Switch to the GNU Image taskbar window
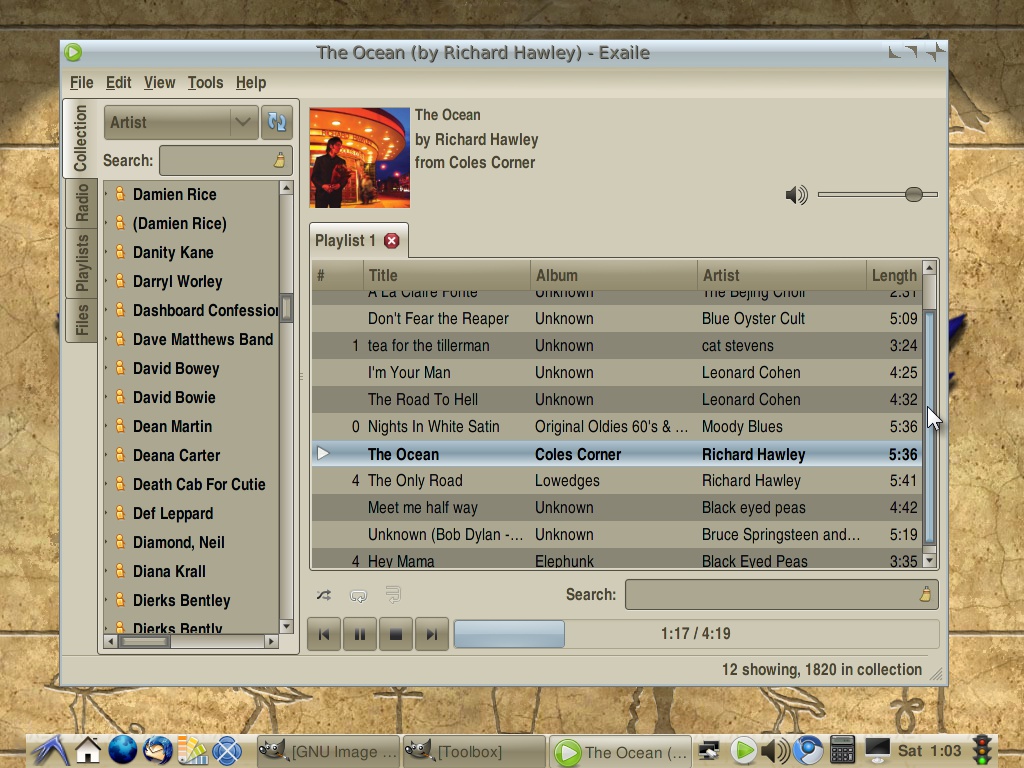Screen dimensions: 1024x768 pyautogui.click(x=328, y=752)
